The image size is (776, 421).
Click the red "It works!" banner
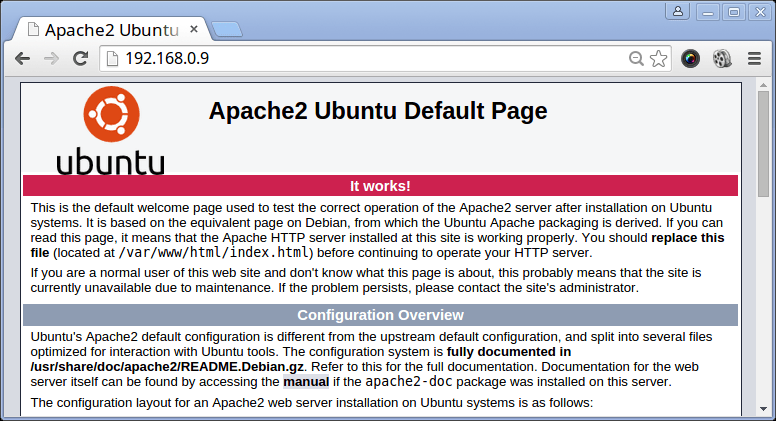click(380, 186)
